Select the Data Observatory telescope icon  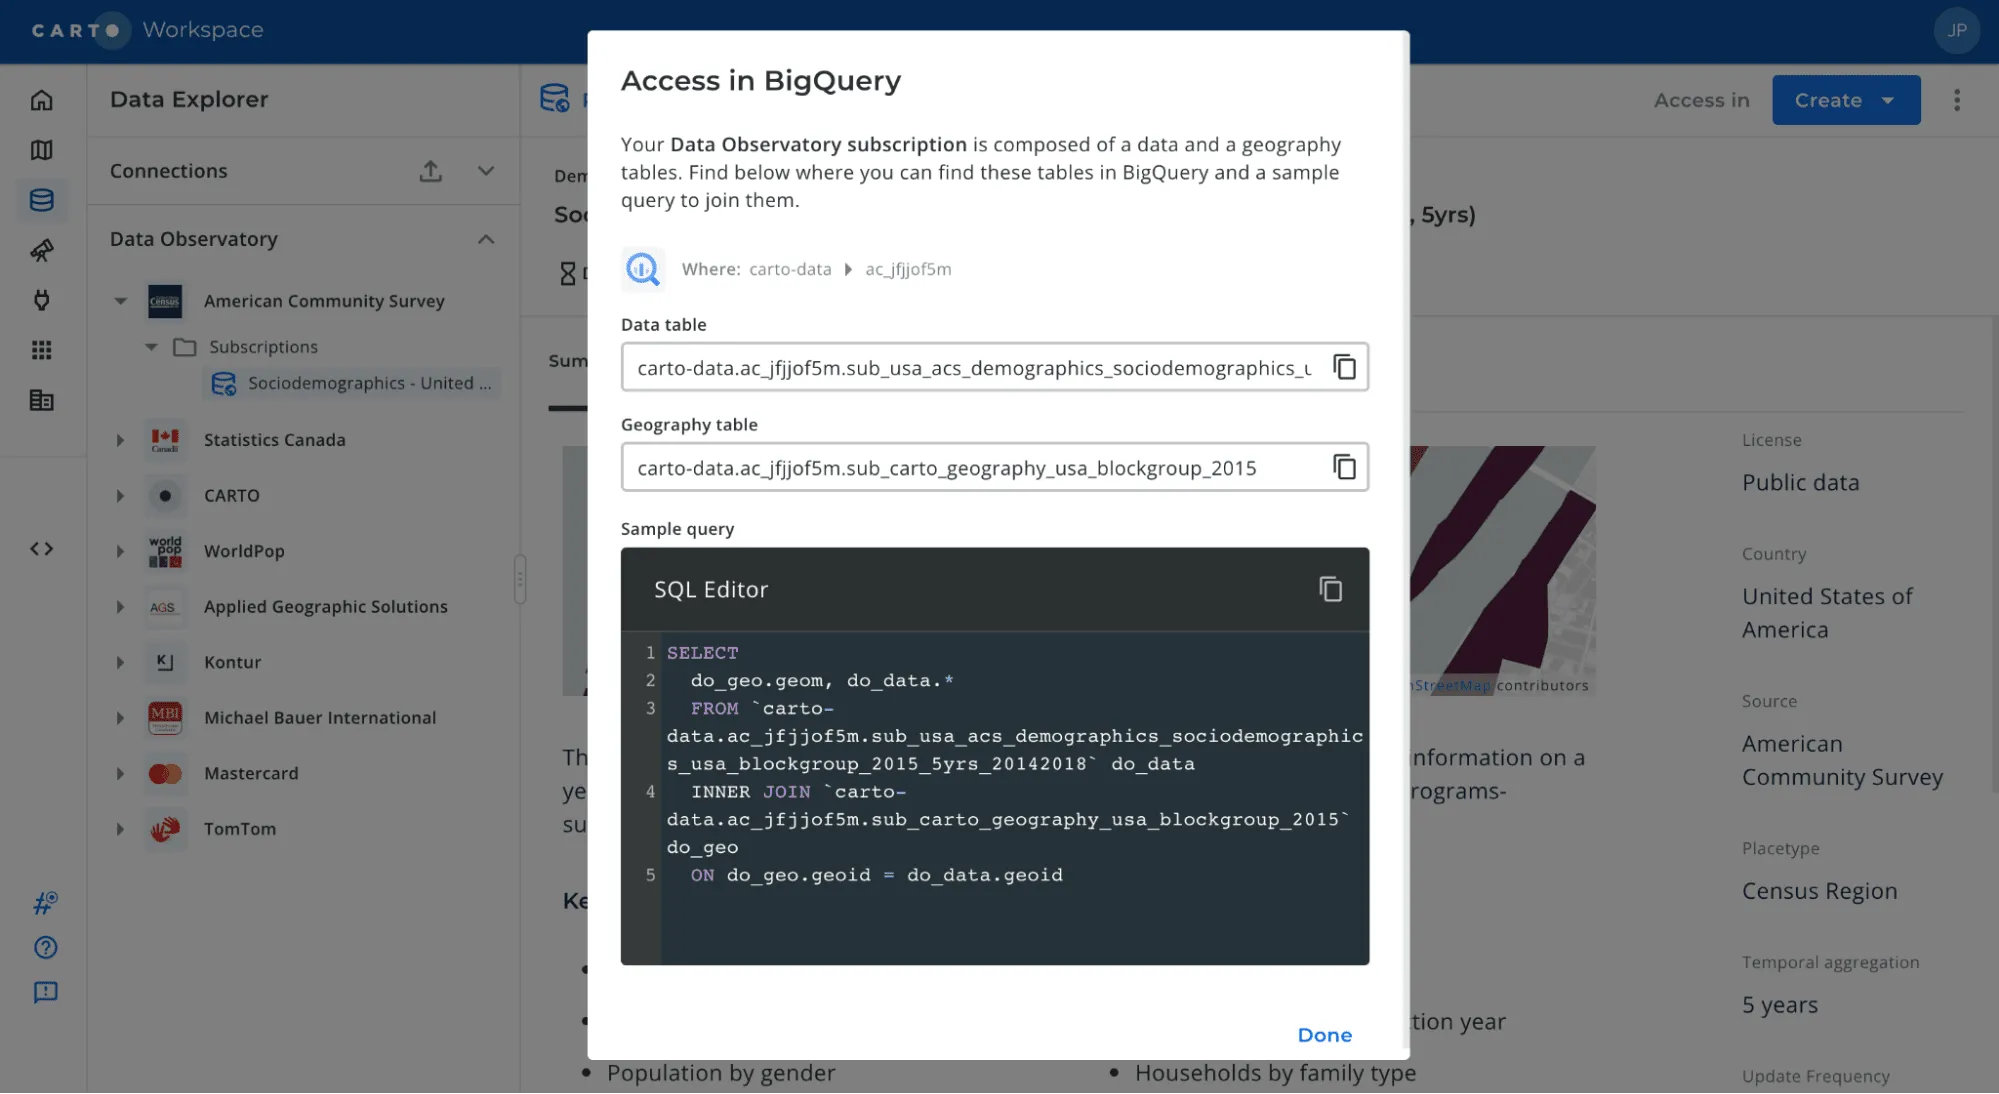coord(42,250)
